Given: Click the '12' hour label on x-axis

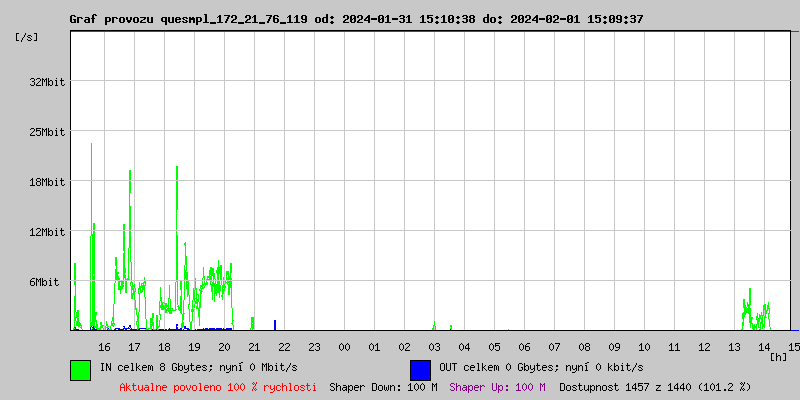Looking at the screenshot, I should click(x=705, y=347).
